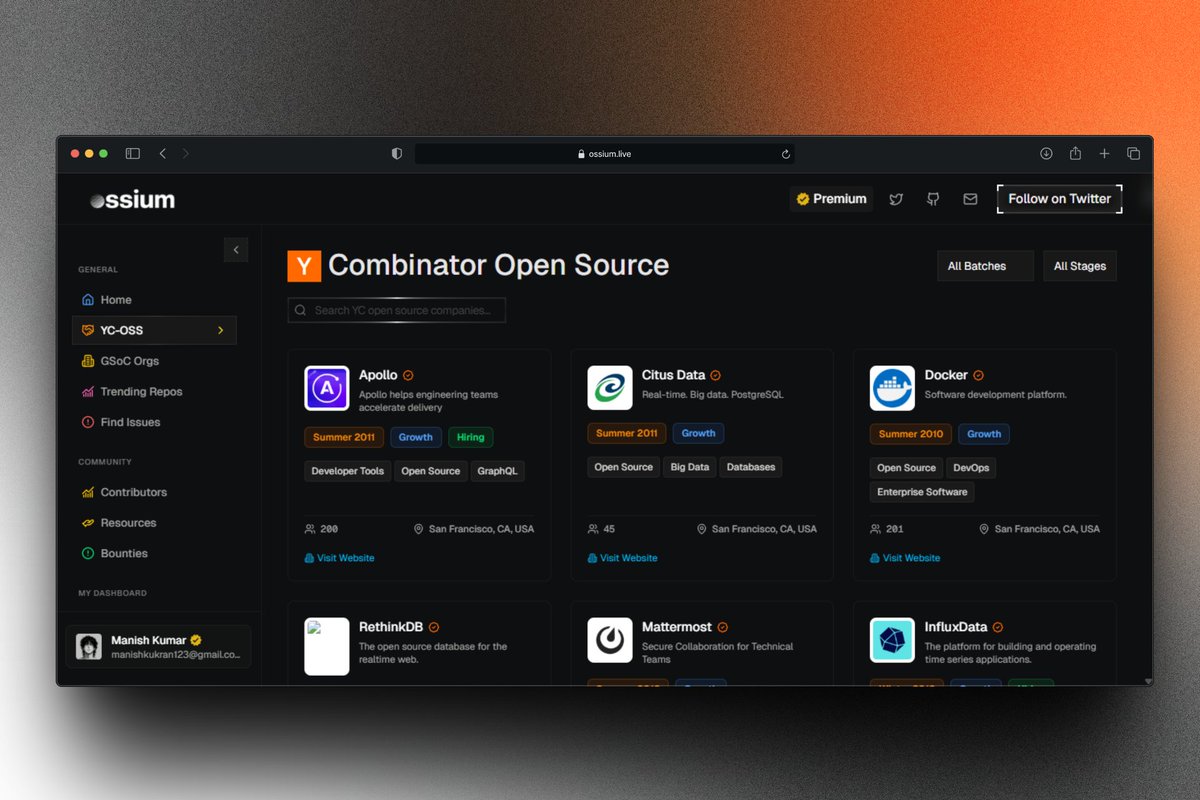The image size is (1200, 800).
Task: Click the GraphQL tag on Apollo card
Action: (497, 471)
